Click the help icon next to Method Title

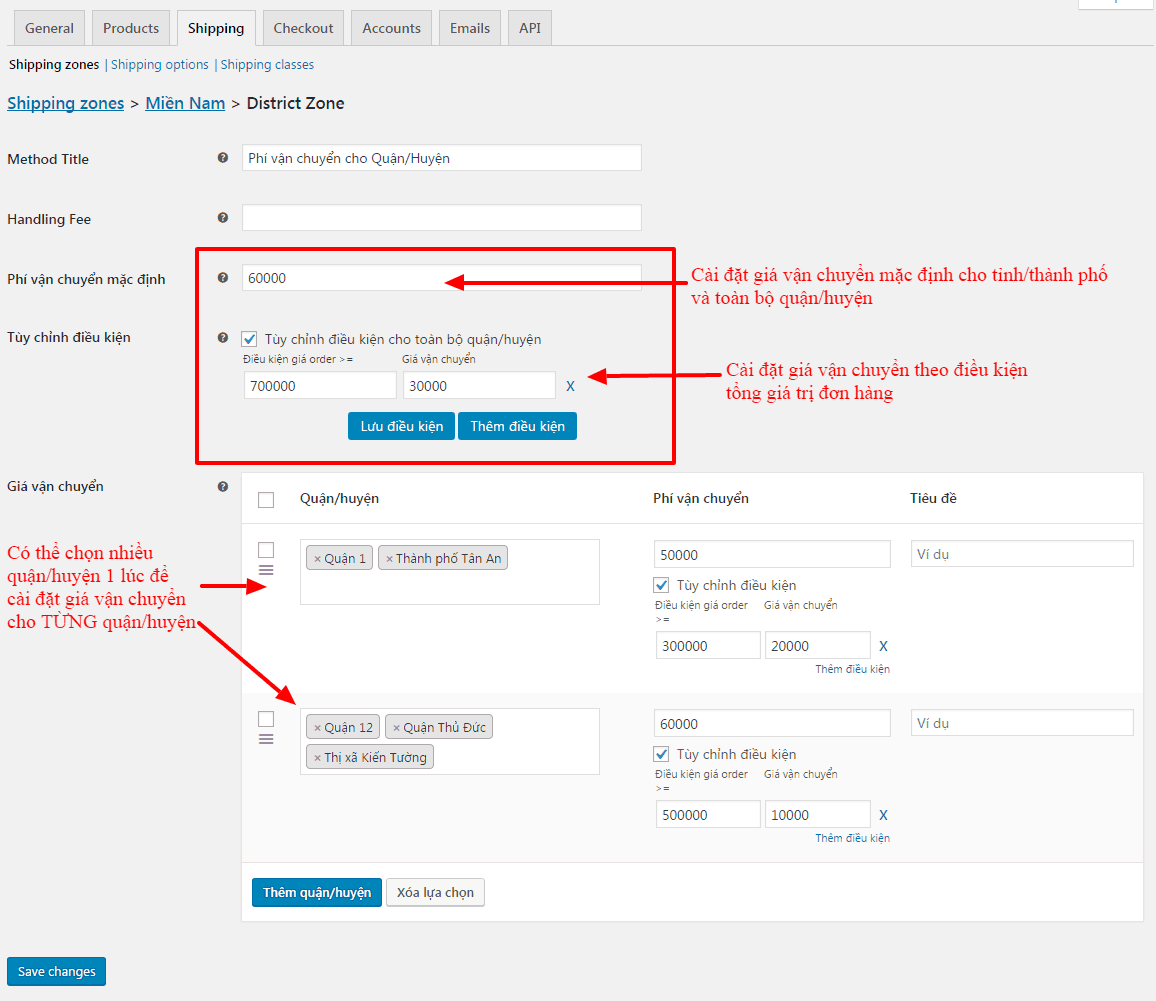(x=222, y=158)
